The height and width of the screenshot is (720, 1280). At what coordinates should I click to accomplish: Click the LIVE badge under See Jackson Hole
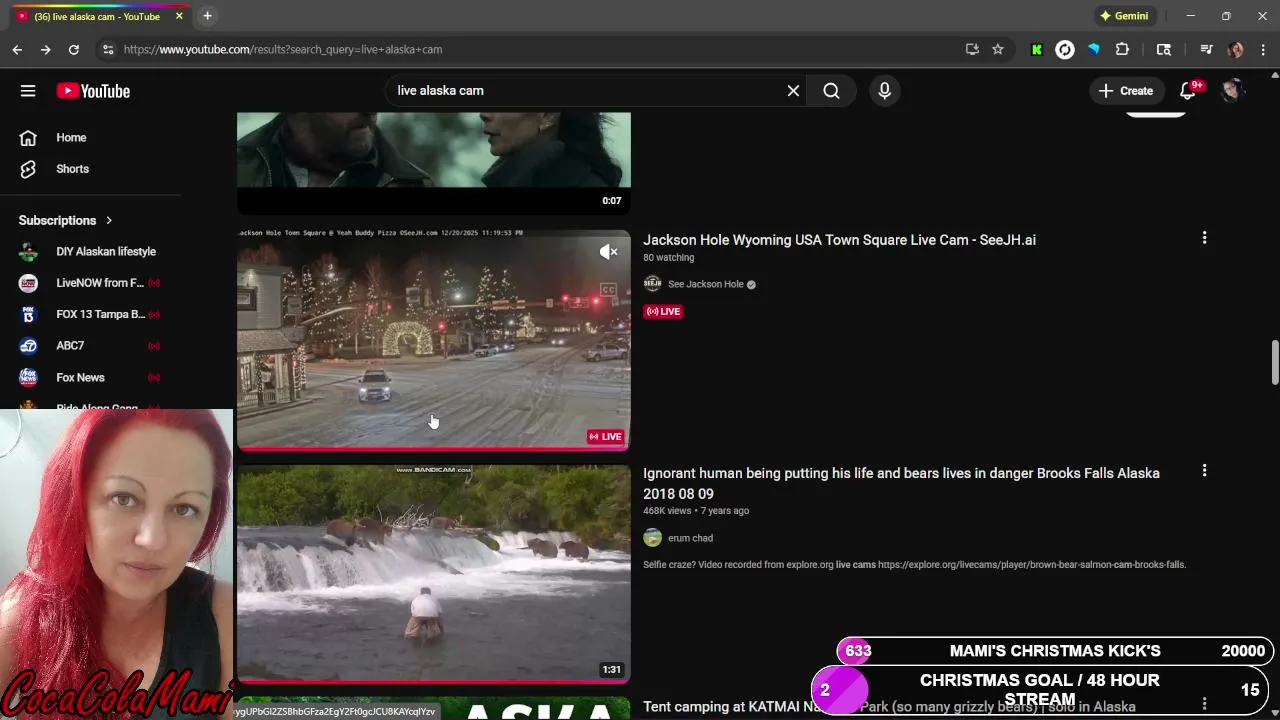(x=663, y=312)
